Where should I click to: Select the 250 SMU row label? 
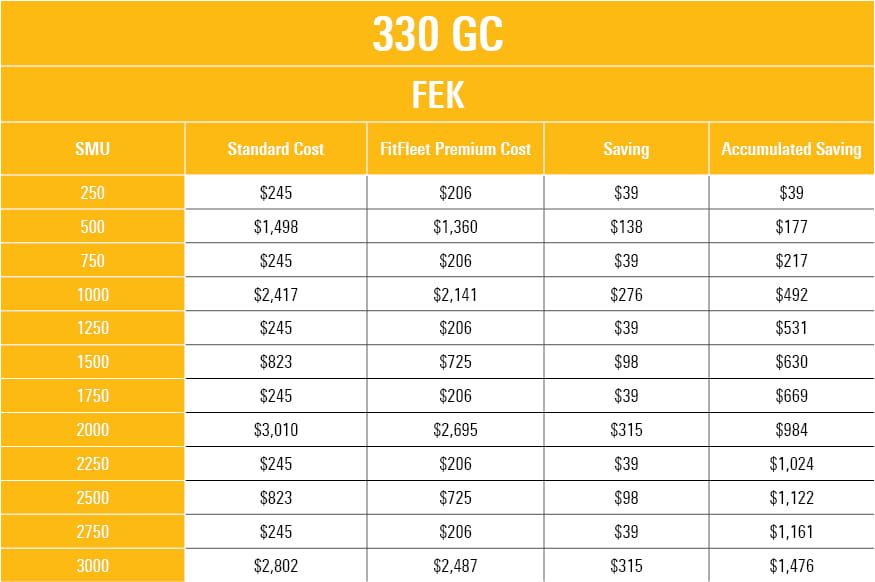click(93, 193)
